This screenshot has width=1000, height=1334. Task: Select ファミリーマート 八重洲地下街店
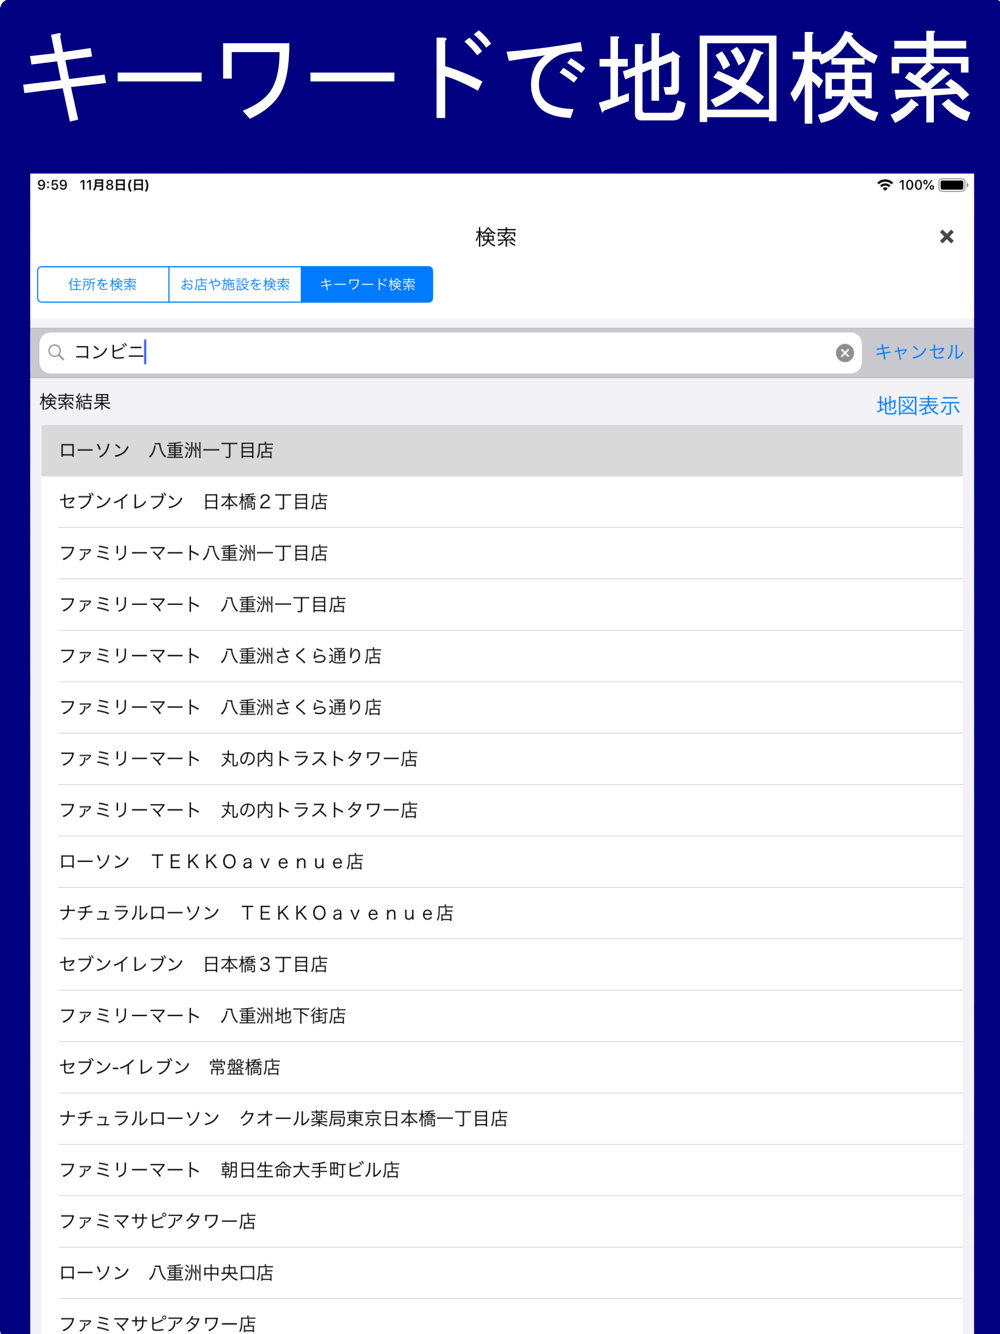coord(502,1016)
